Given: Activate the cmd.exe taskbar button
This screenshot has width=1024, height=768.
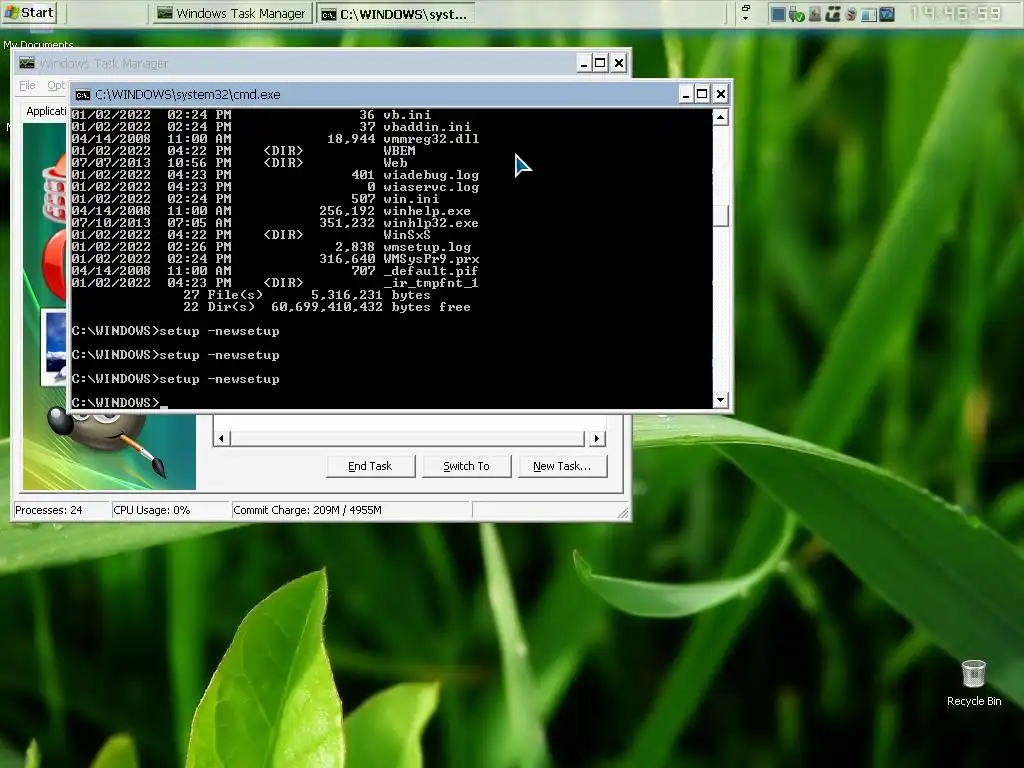Looking at the screenshot, I should (395, 14).
